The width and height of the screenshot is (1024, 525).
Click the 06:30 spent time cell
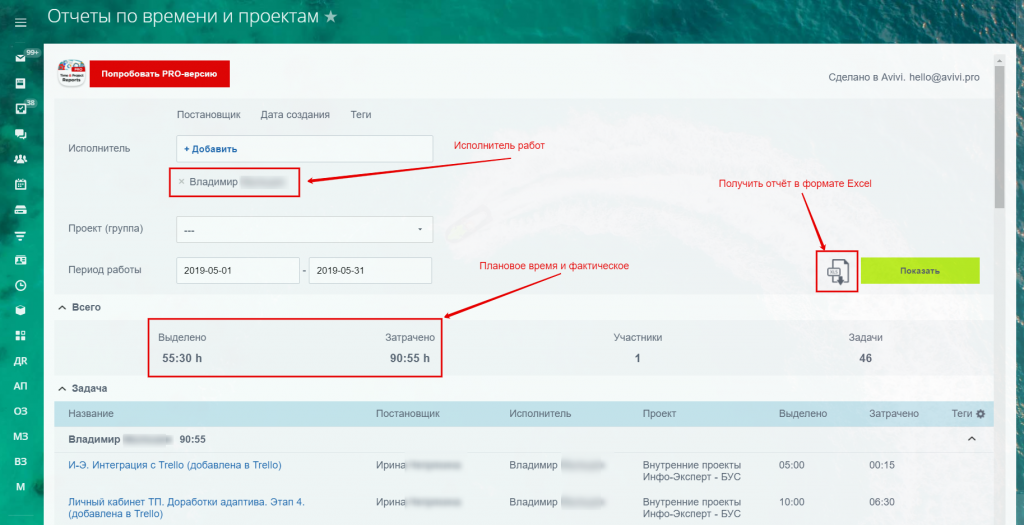click(x=882, y=502)
